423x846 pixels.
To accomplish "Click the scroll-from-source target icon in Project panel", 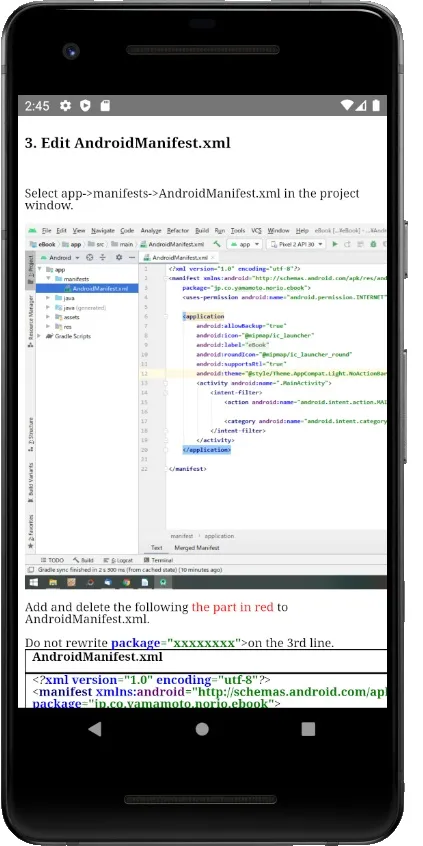I will [x=90, y=257].
